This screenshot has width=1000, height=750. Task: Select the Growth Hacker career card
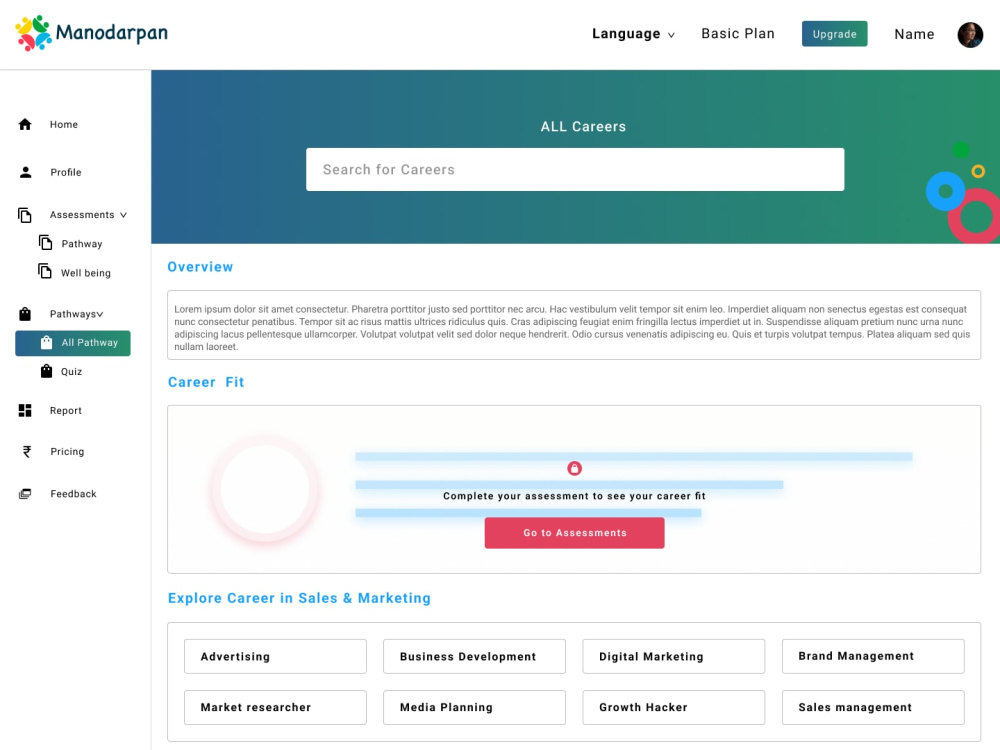(x=673, y=707)
